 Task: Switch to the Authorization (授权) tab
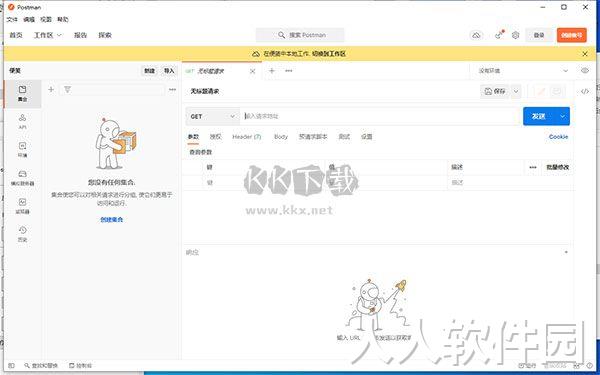(216, 137)
